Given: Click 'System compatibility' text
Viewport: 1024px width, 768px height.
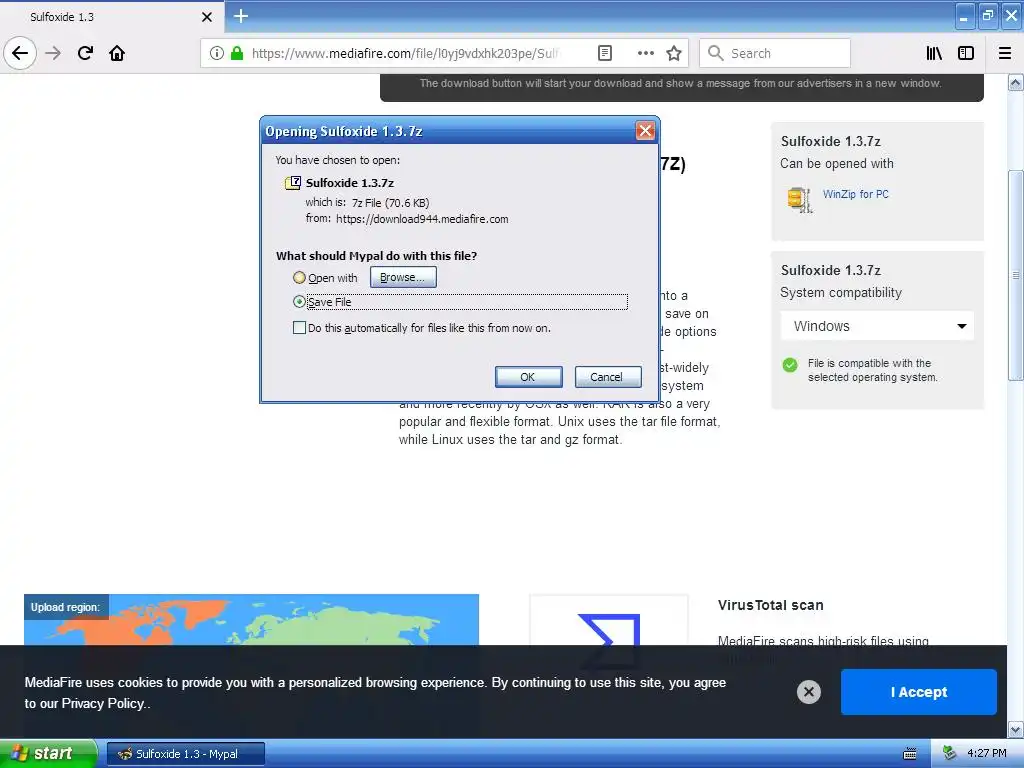Looking at the screenshot, I should coord(841,293).
